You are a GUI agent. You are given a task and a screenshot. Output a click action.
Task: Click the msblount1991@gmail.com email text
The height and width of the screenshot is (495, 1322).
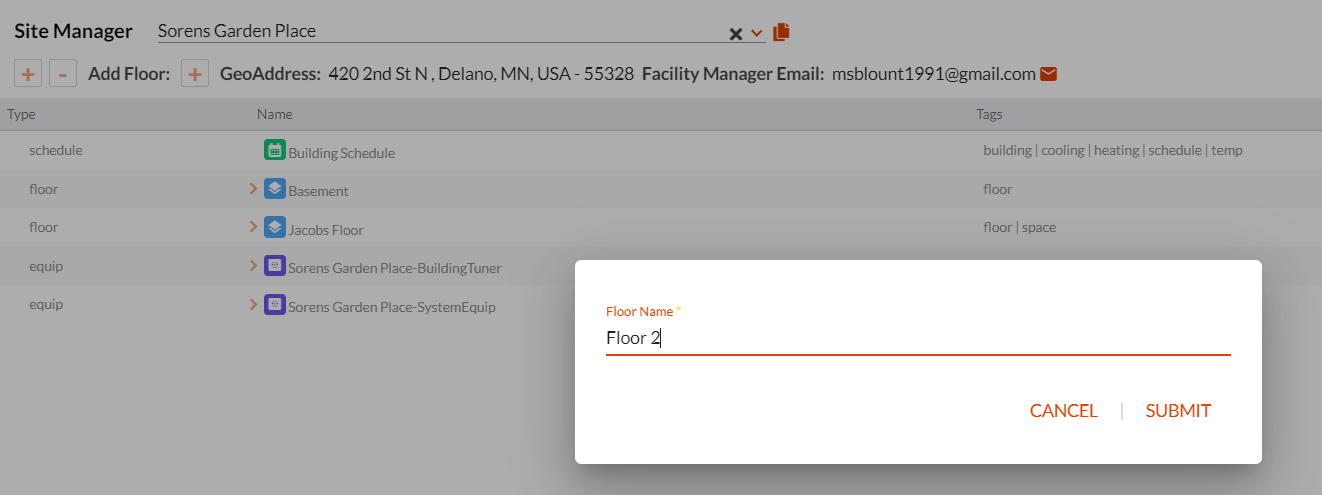click(x=934, y=74)
